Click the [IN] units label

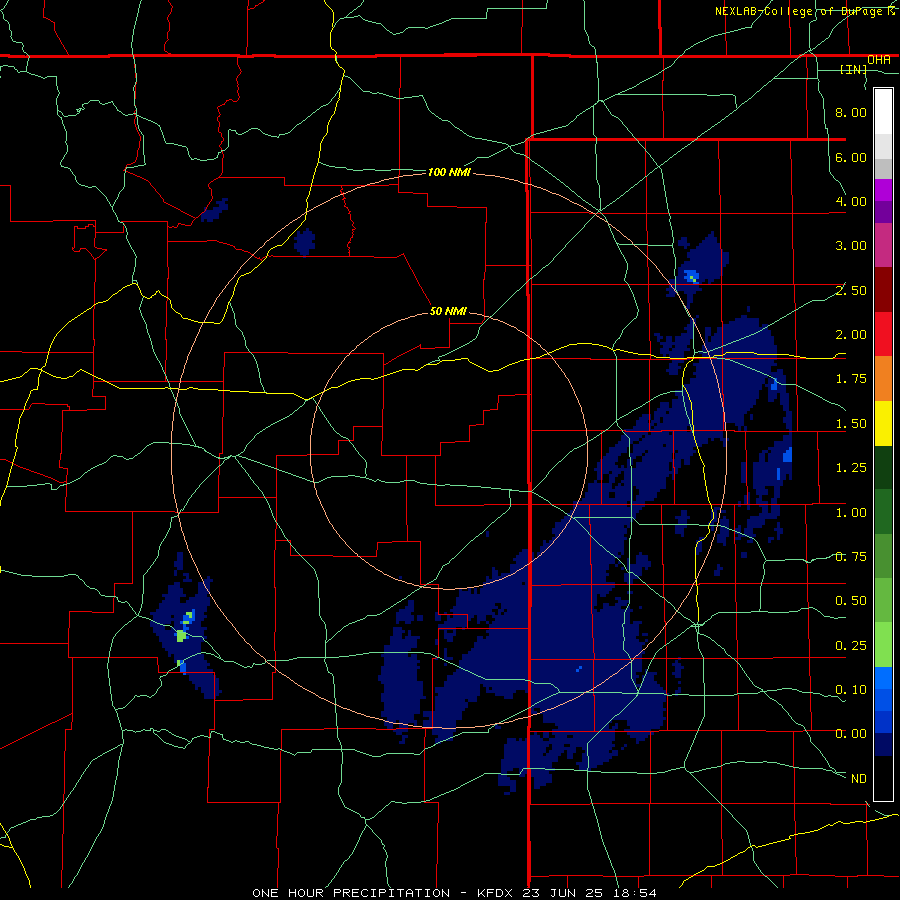coord(854,69)
